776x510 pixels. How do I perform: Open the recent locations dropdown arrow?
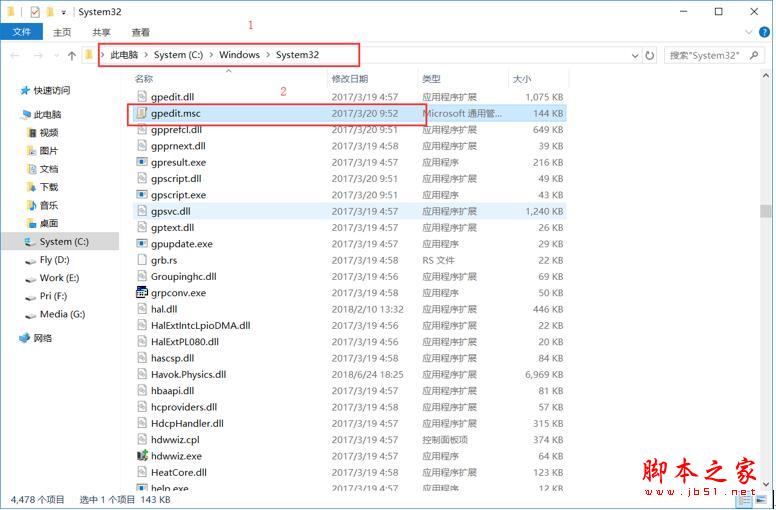(x=56, y=56)
